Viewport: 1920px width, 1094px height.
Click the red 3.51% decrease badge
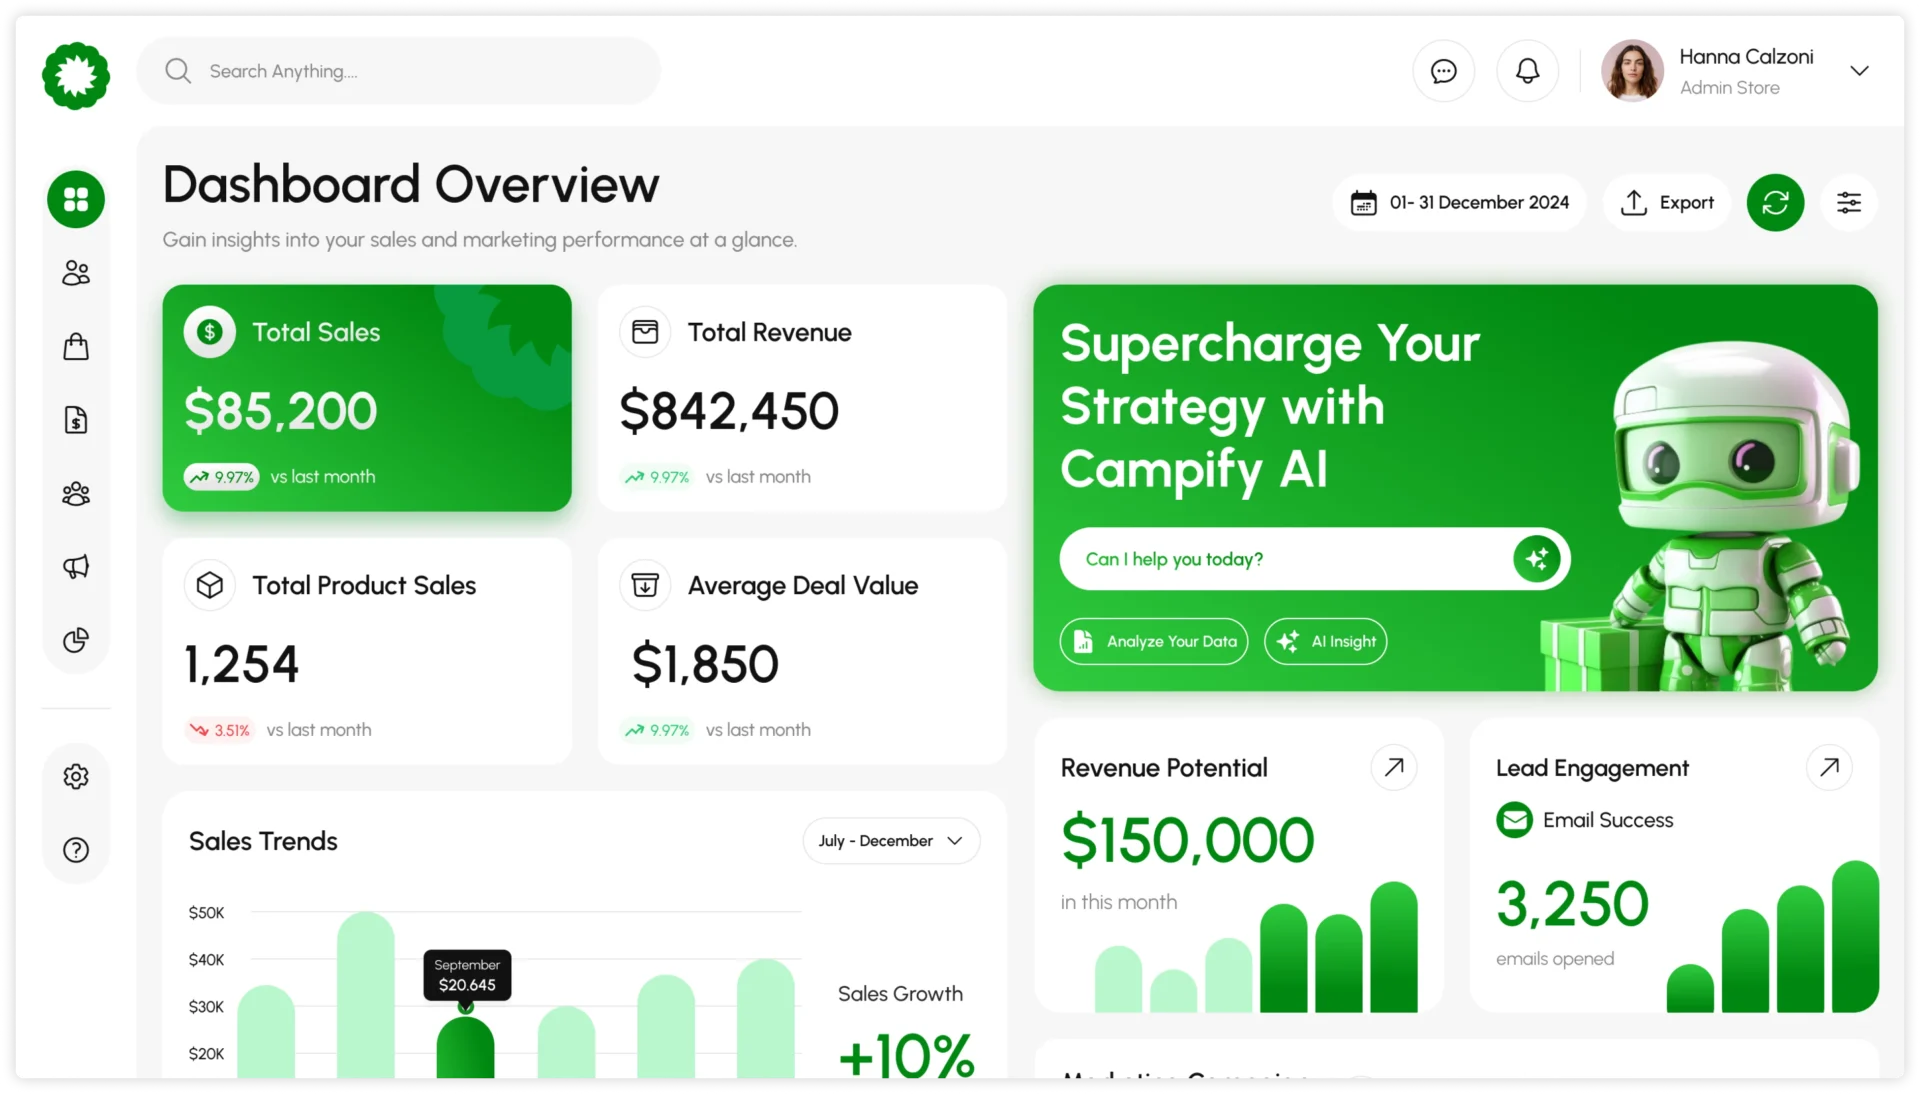(220, 730)
